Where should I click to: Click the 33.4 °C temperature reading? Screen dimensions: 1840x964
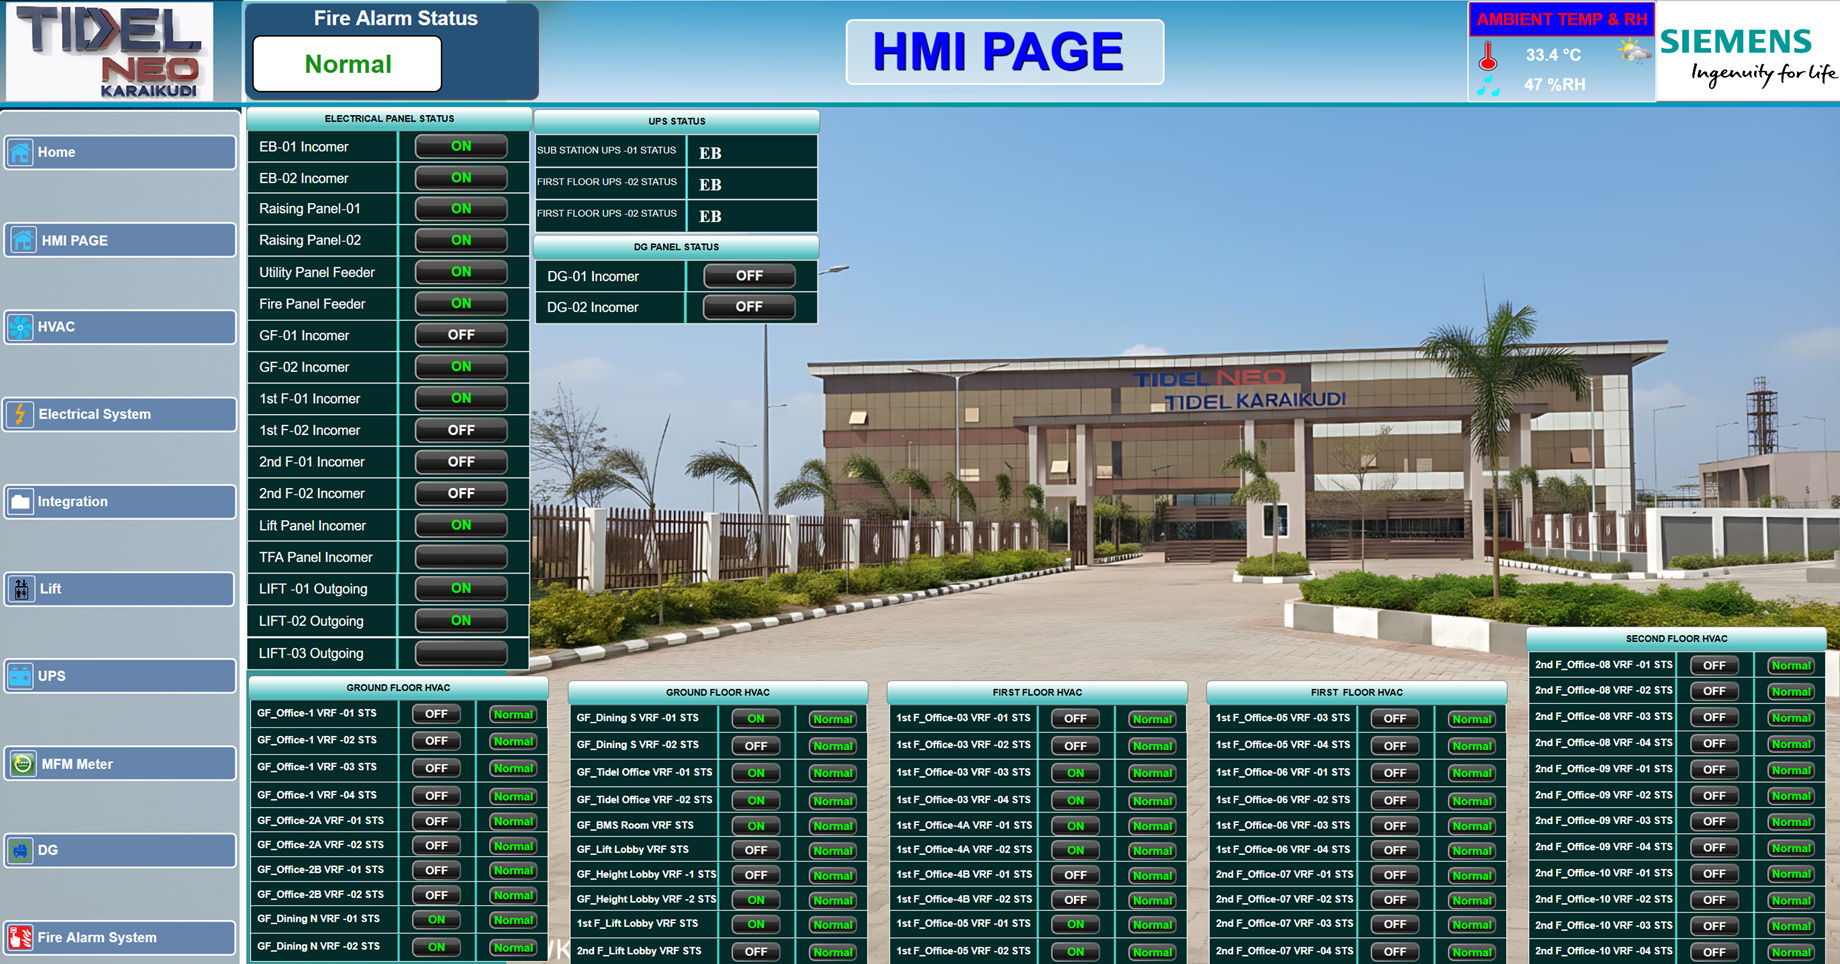pos(1553,55)
